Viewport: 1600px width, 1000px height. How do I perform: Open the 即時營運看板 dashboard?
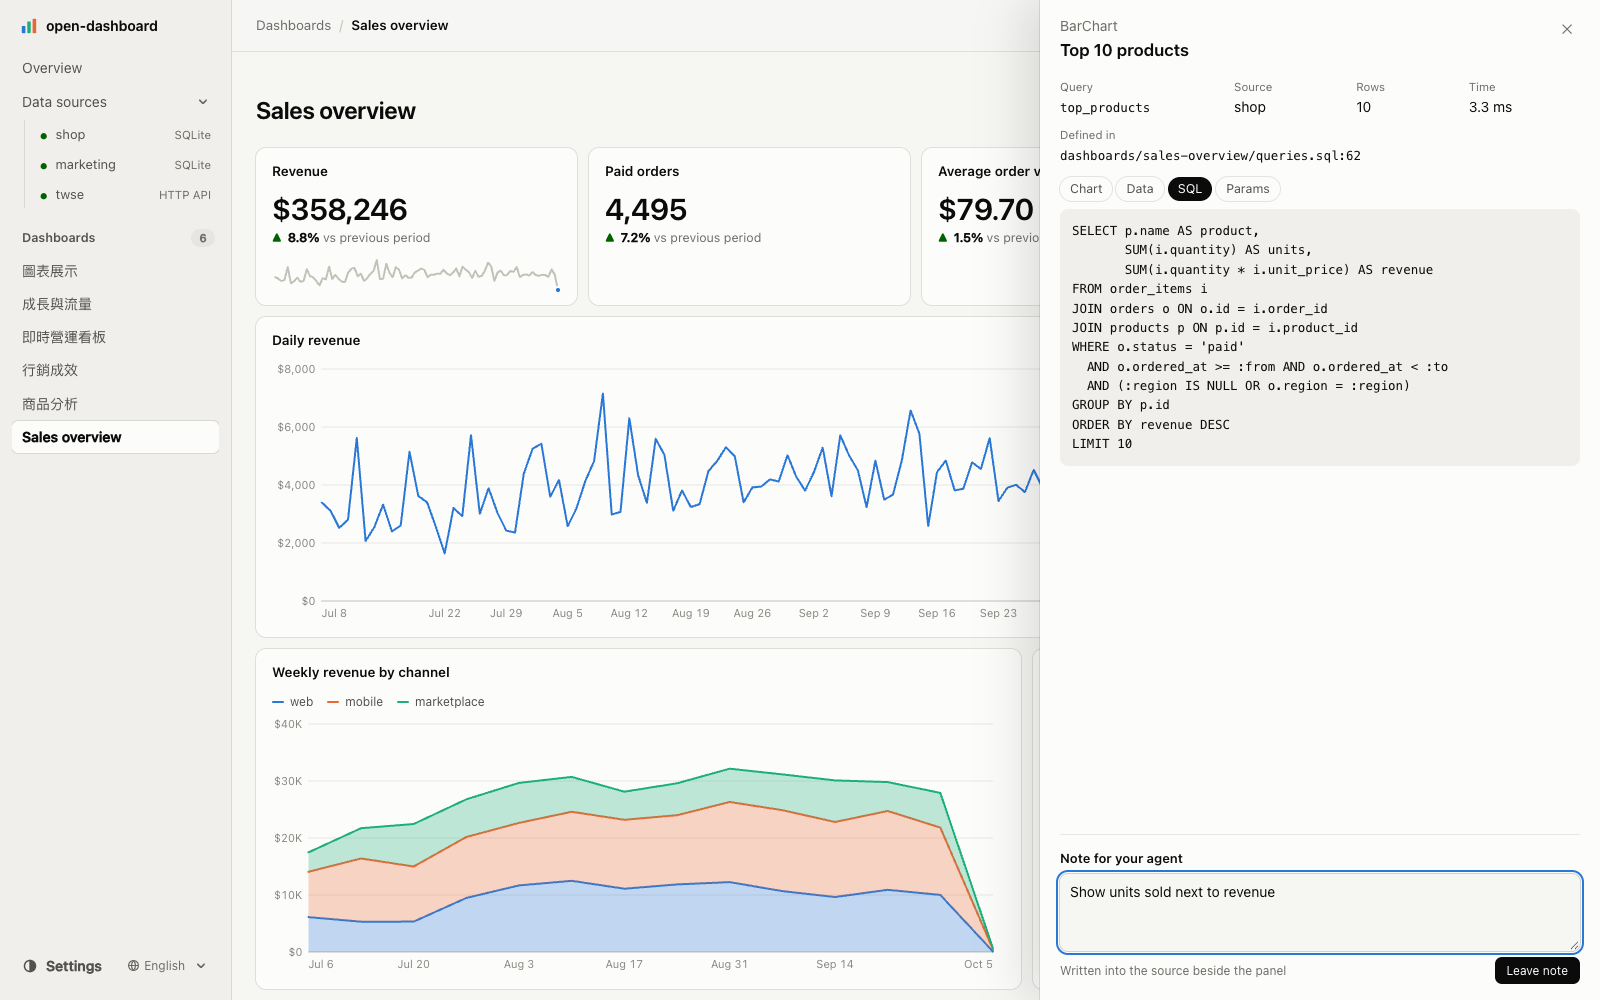pyautogui.click(x=115, y=337)
